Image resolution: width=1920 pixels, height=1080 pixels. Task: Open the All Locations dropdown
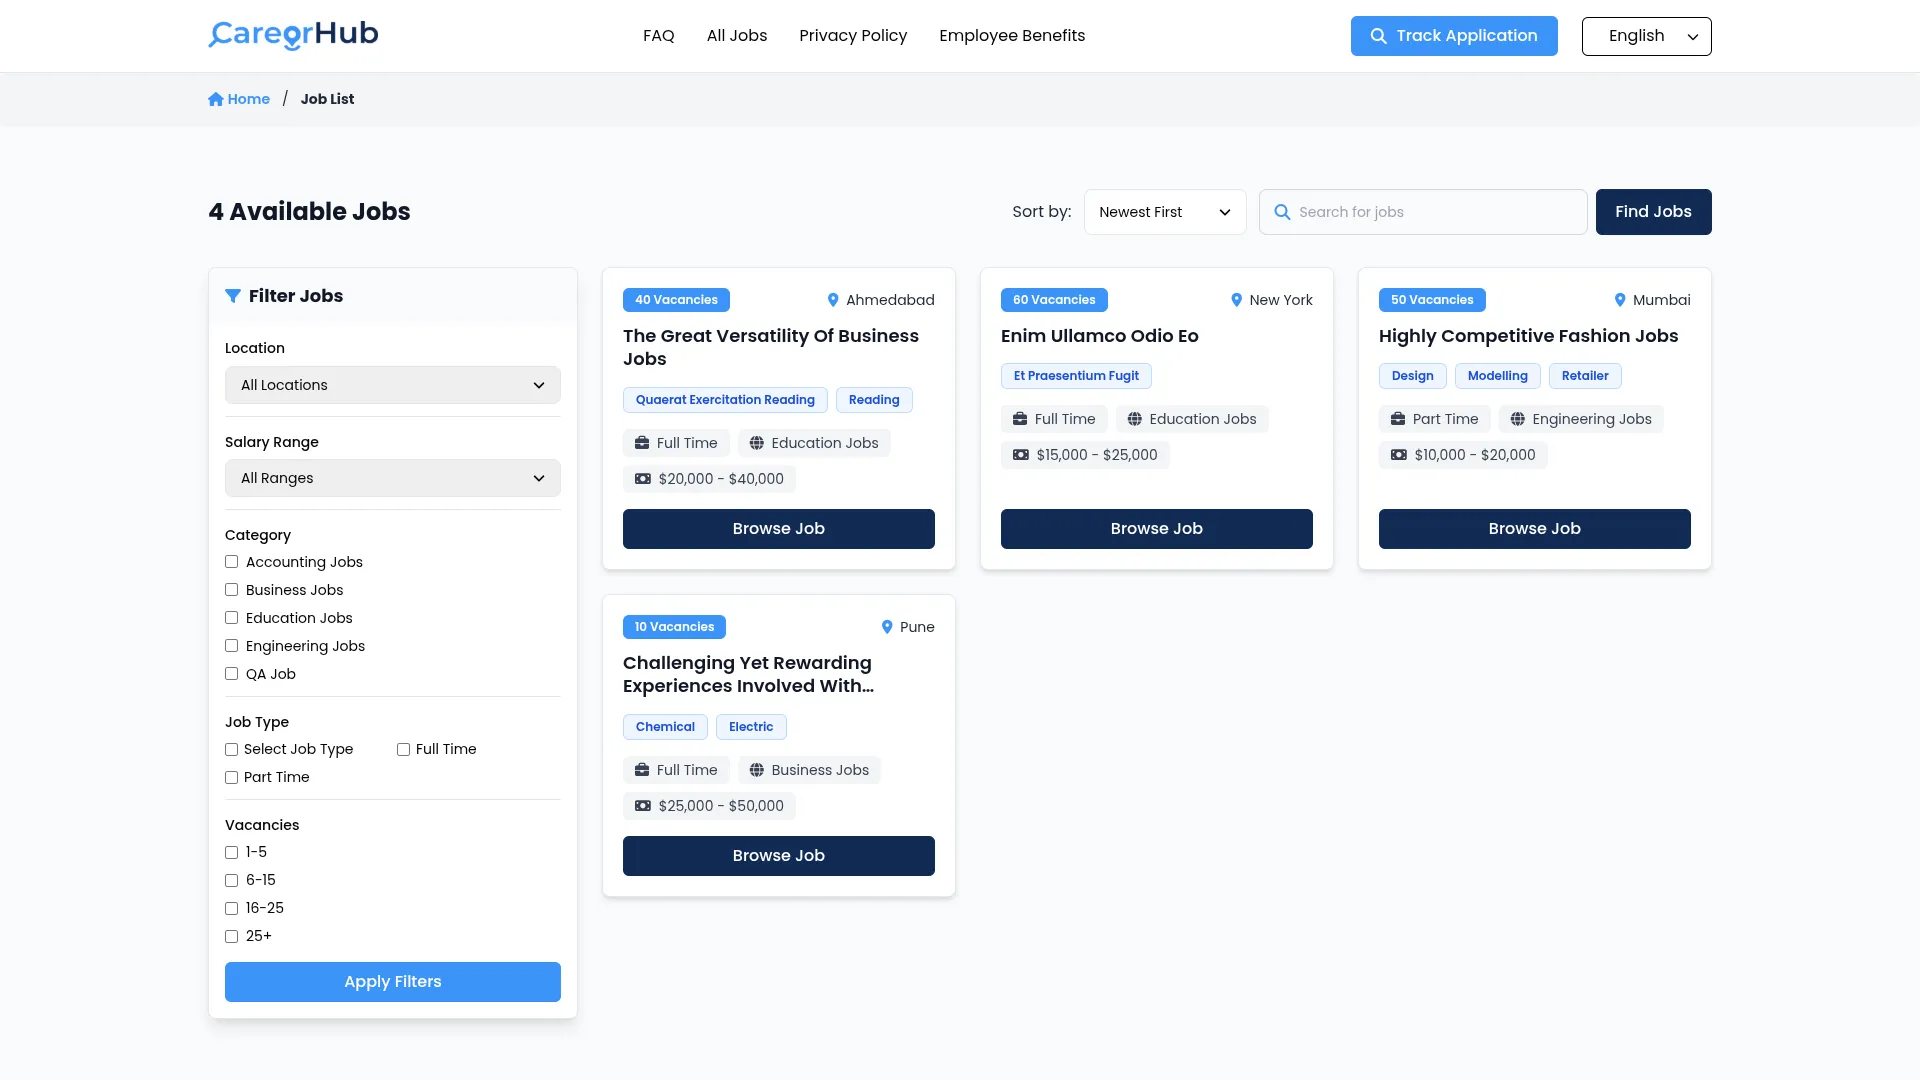pos(392,385)
